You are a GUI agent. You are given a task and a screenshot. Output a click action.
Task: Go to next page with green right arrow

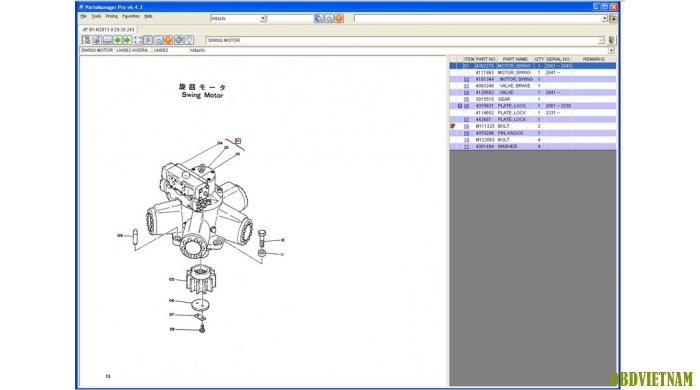coord(127,40)
